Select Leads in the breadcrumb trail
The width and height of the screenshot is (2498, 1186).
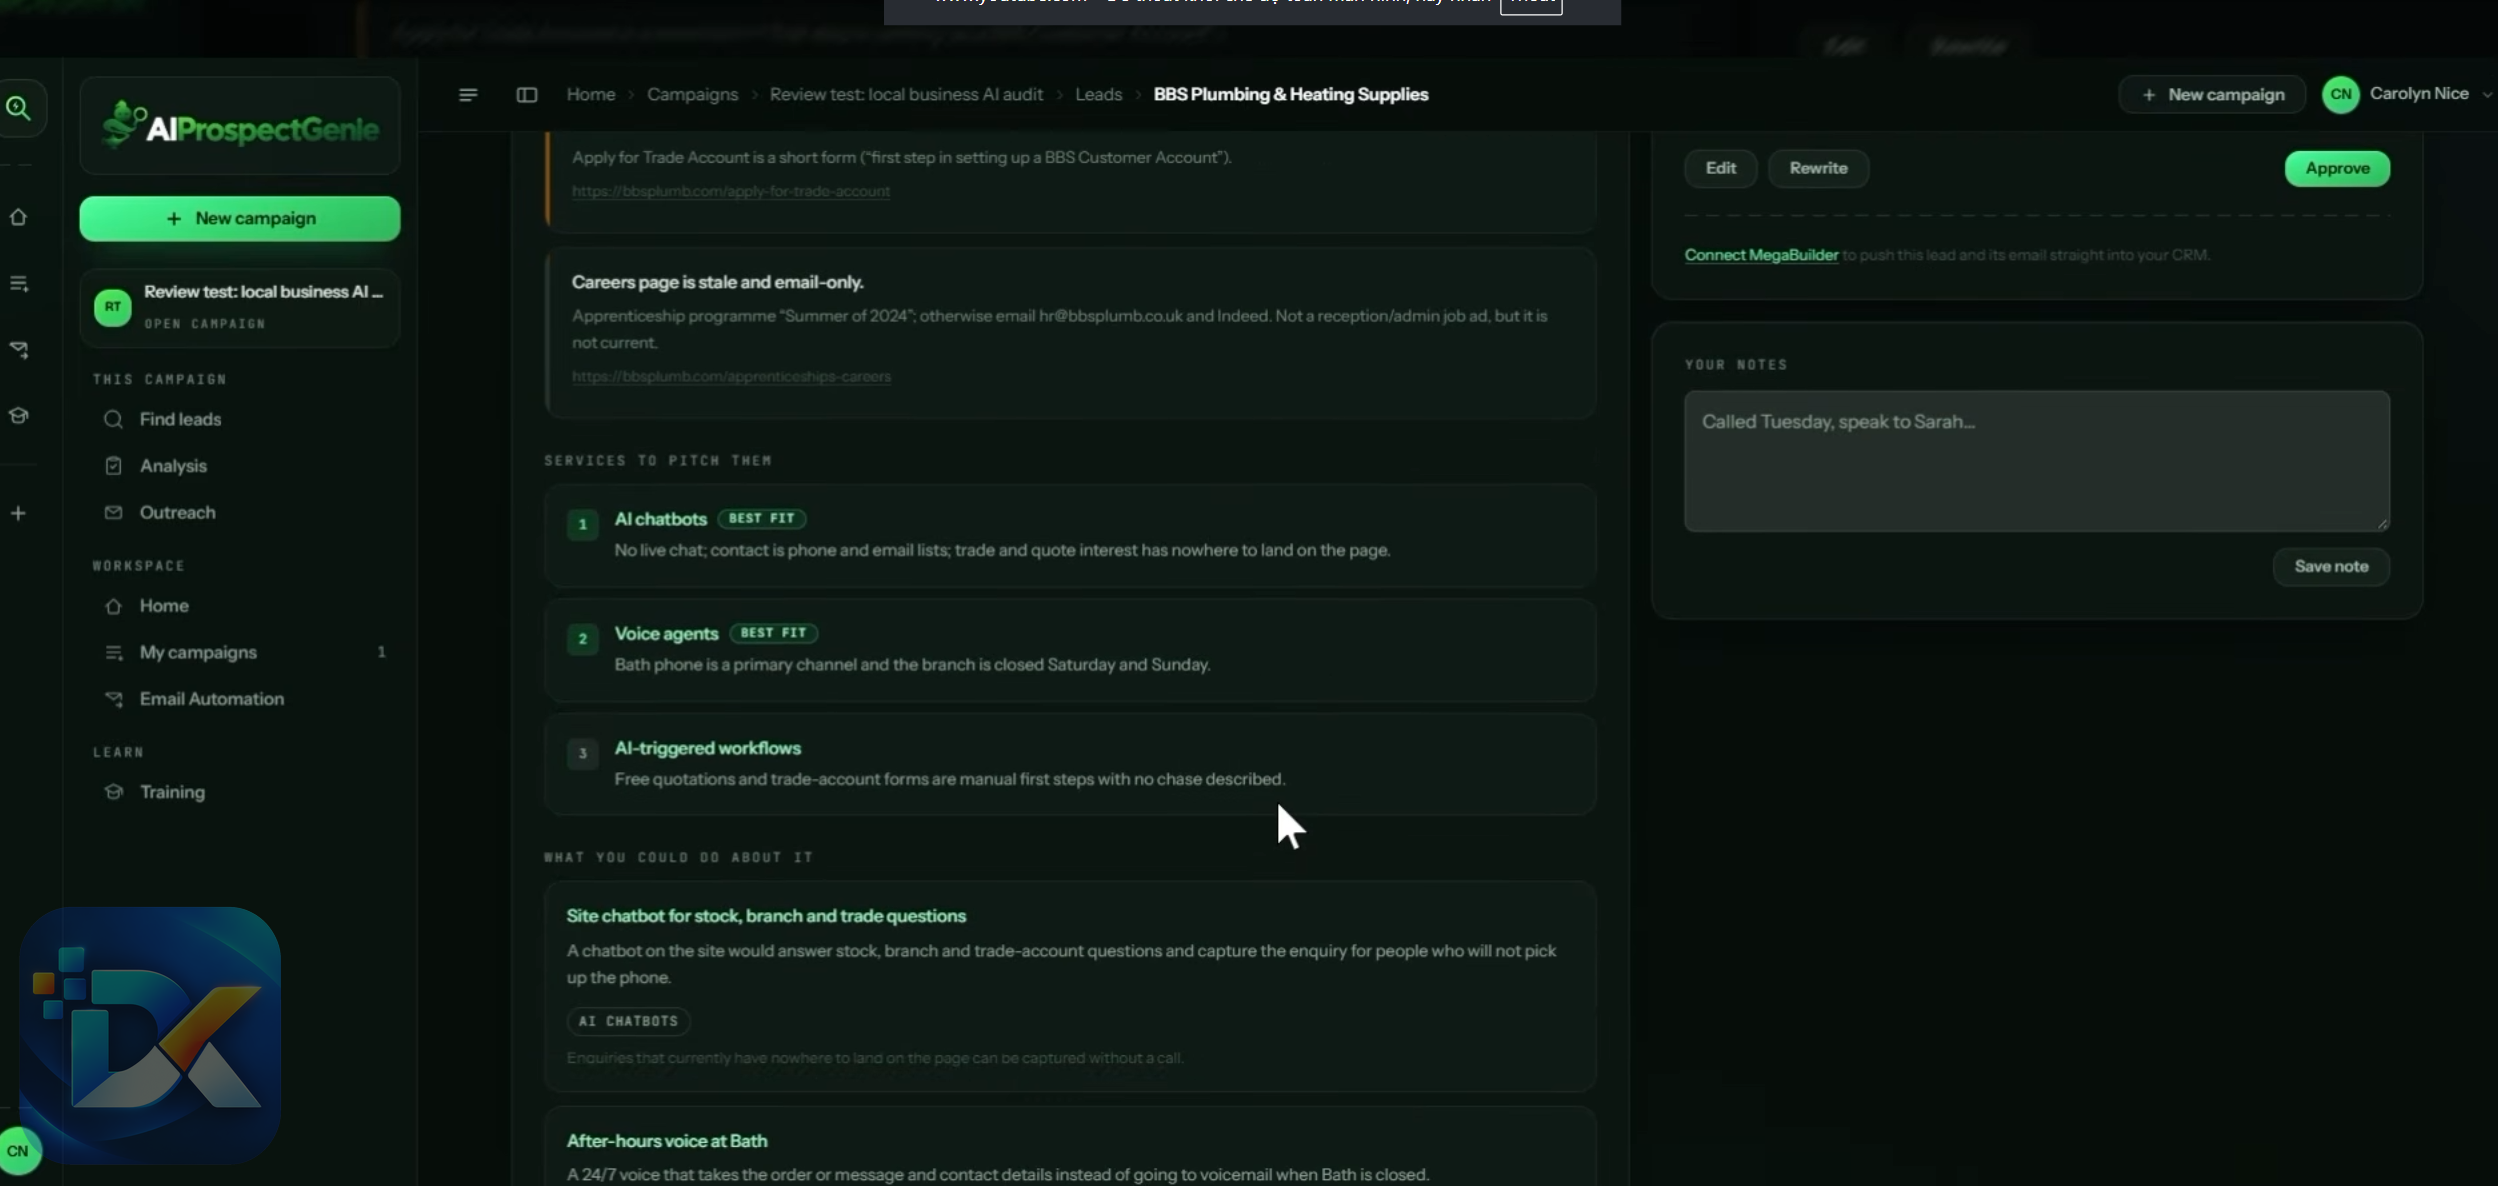pos(1098,94)
